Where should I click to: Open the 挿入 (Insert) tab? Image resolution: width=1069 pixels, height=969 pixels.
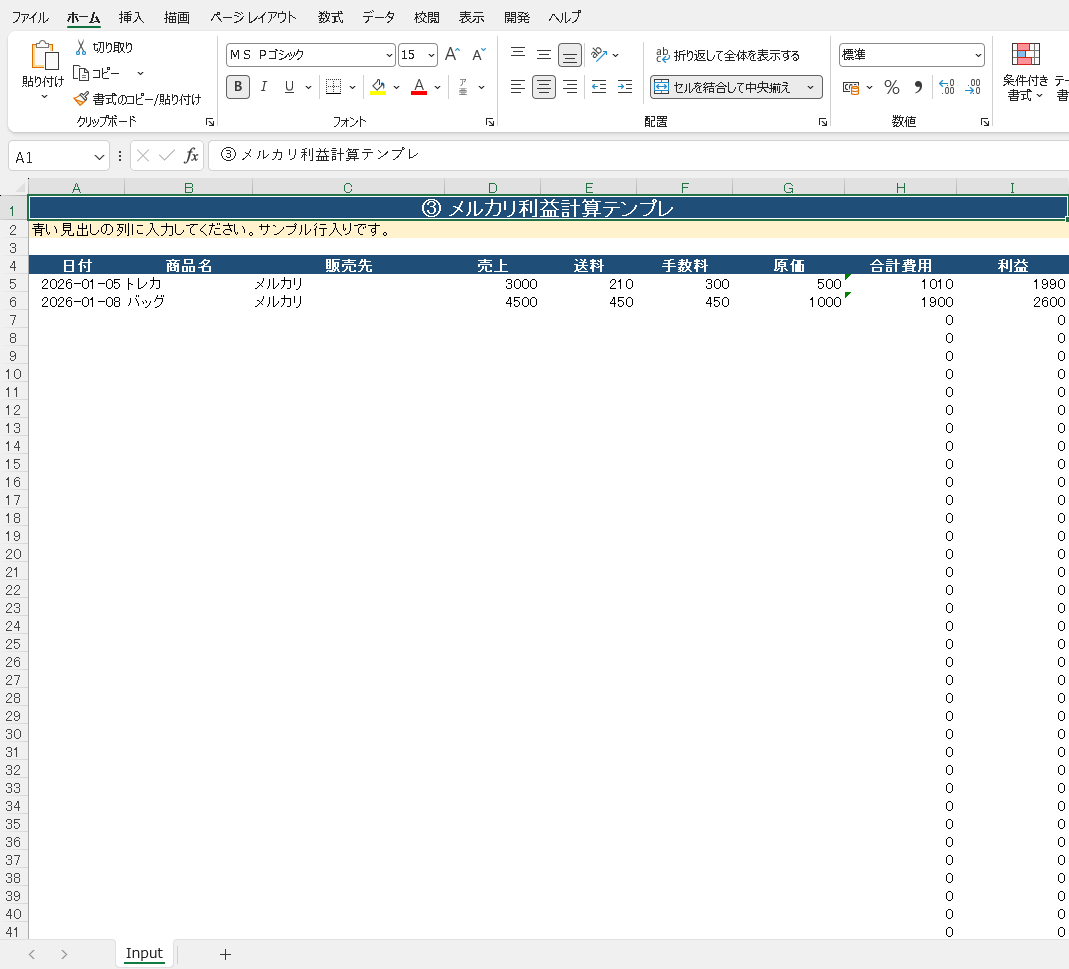pyautogui.click(x=131, y=18)
